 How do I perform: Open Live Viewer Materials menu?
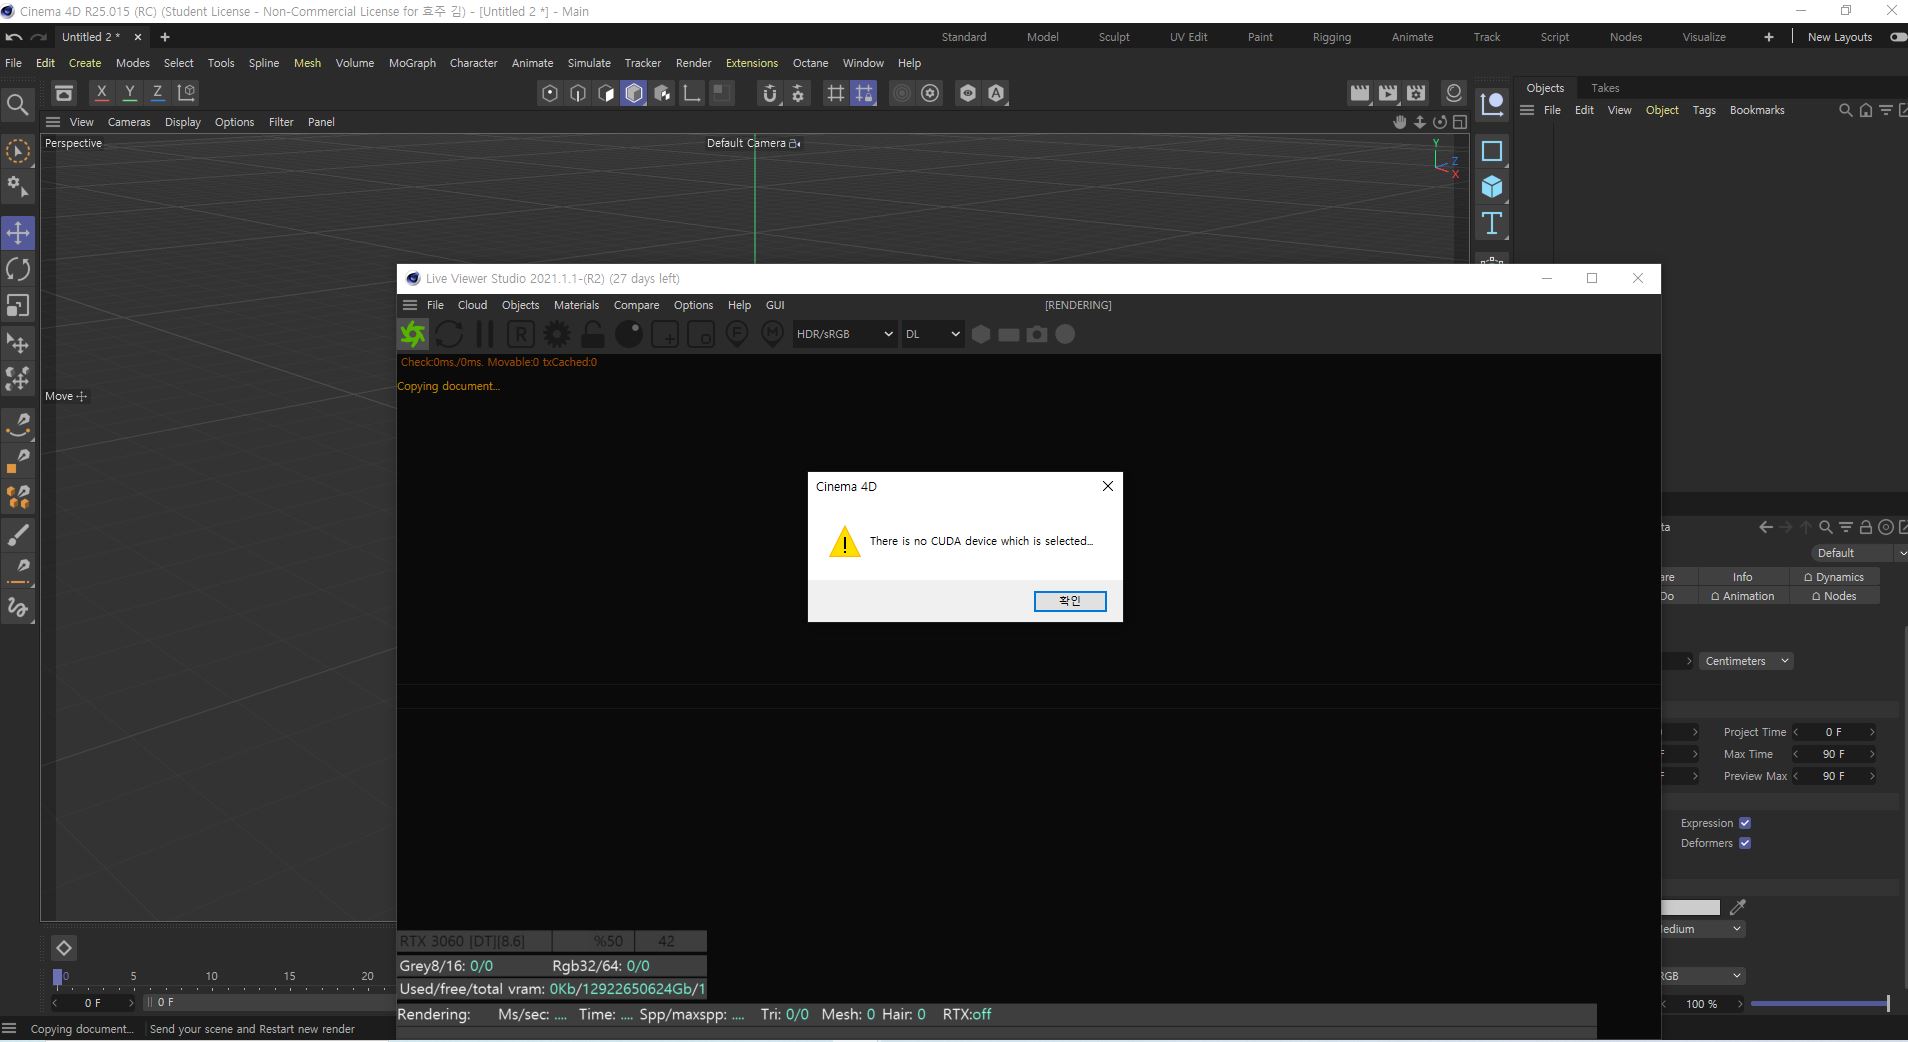coord(576,305)
